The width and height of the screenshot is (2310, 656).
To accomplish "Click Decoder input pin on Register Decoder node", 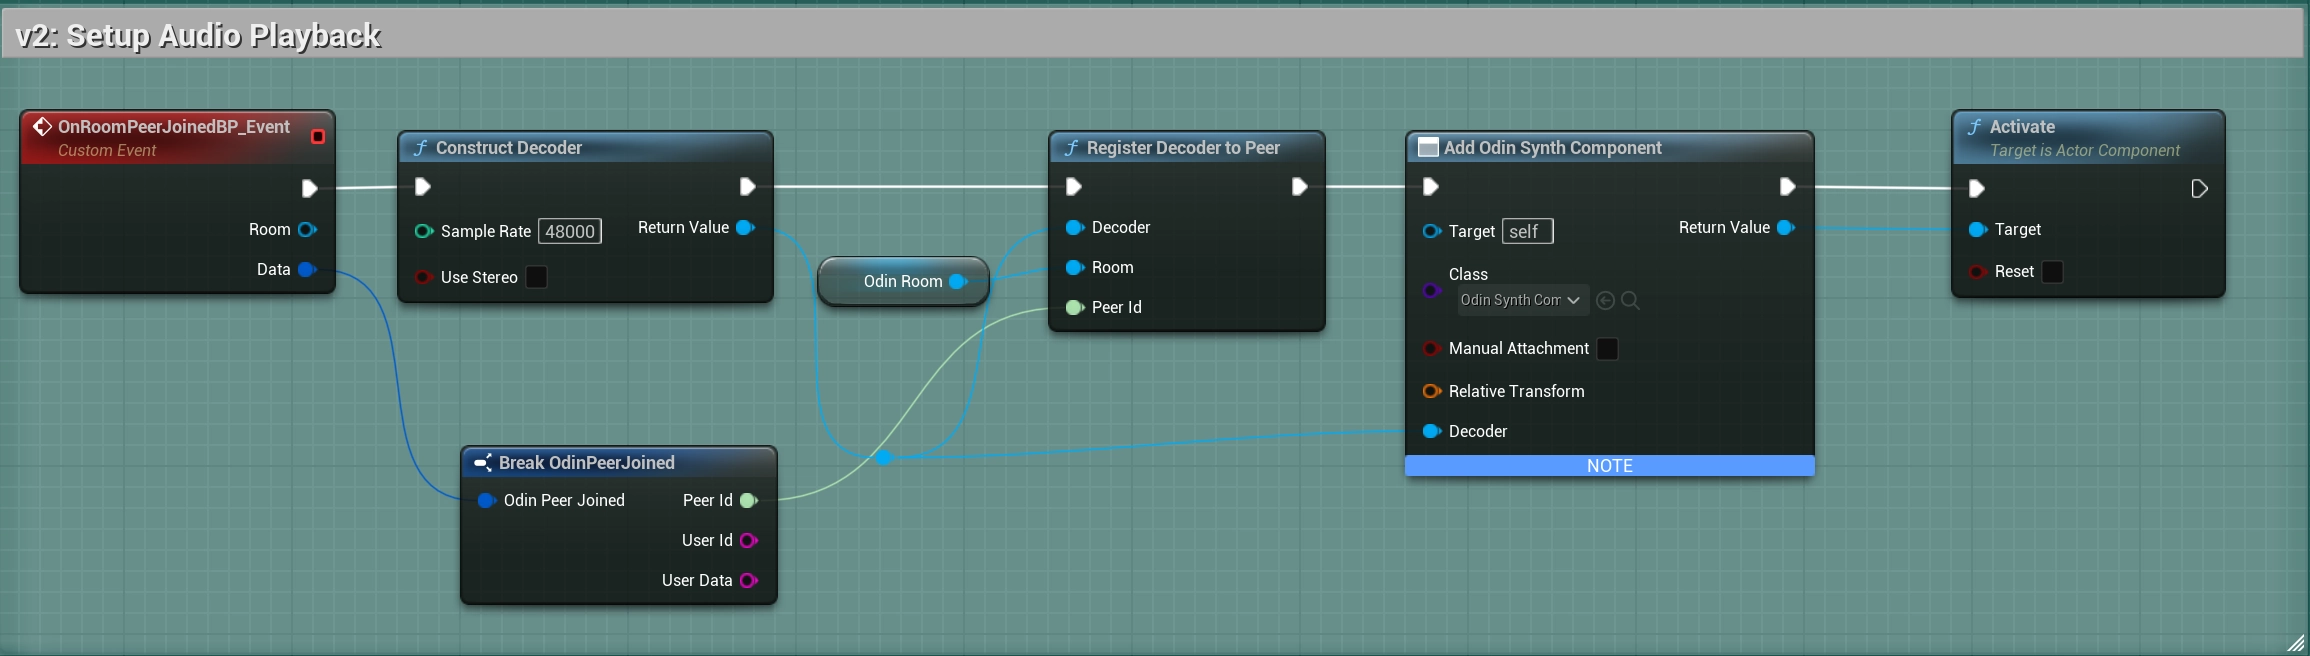I will point(1075,227).
